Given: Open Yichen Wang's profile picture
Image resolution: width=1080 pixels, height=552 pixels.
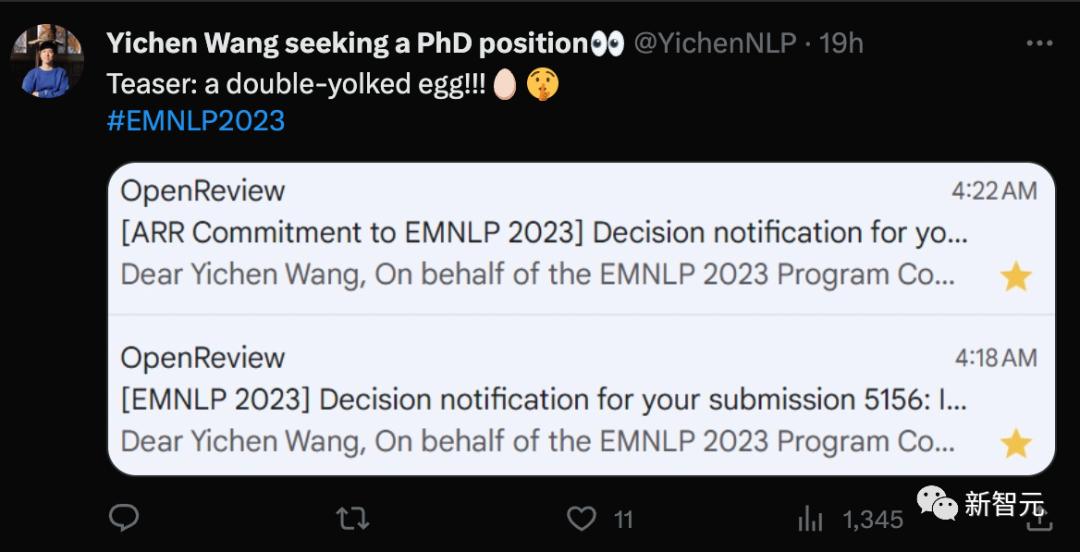Looking at the screenshot, I should click(x=47, y=61).
